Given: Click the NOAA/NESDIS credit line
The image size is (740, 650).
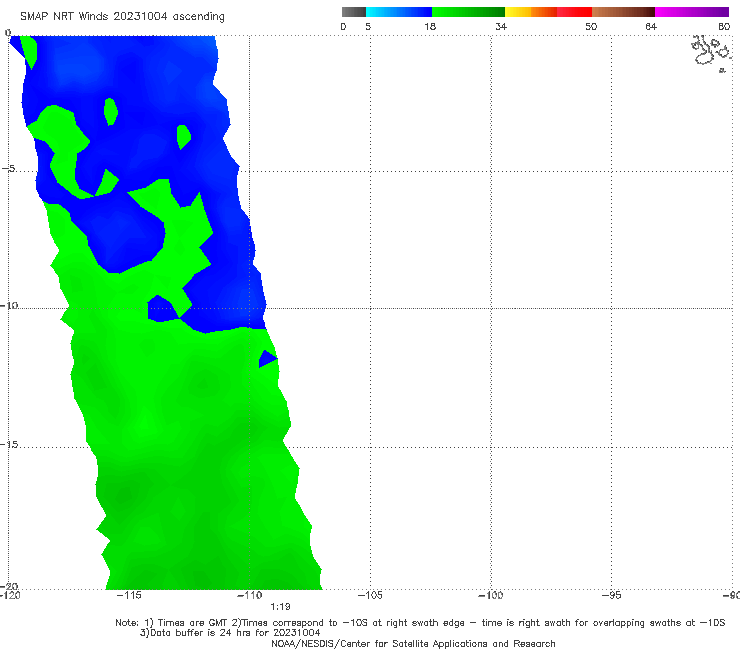Looking at the screenshot, I should (413, 644).
